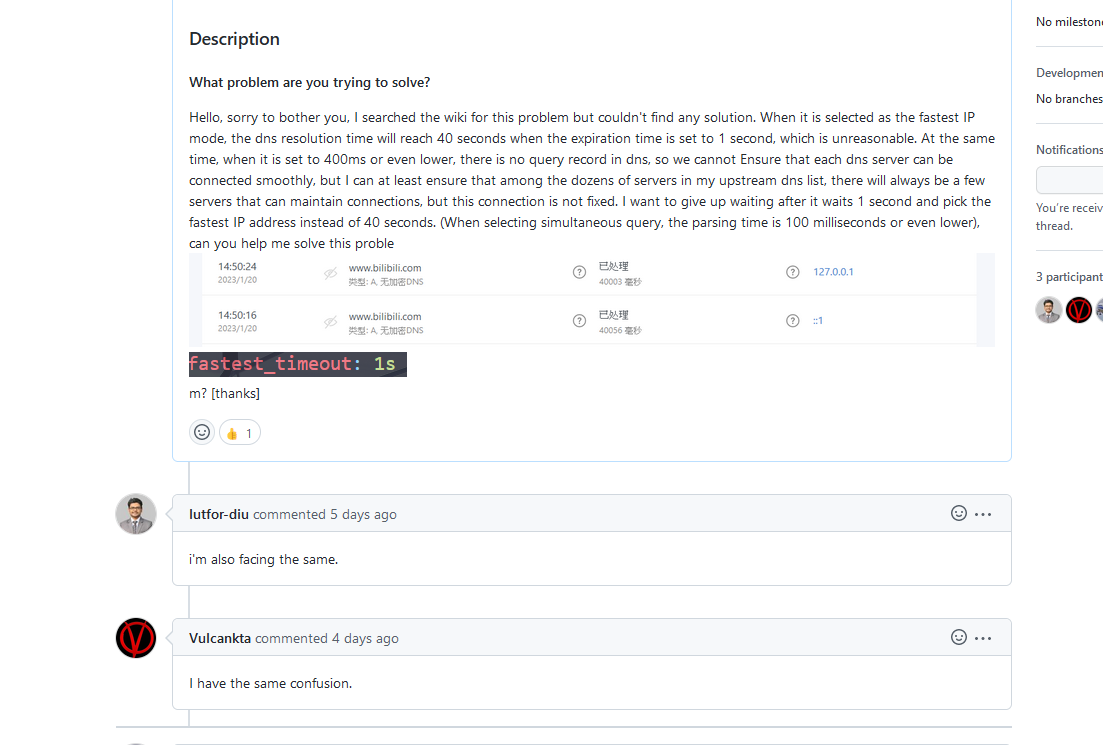
Task: Click the "Notifications" sidebar heading
Action: [x=1069, y=150]
